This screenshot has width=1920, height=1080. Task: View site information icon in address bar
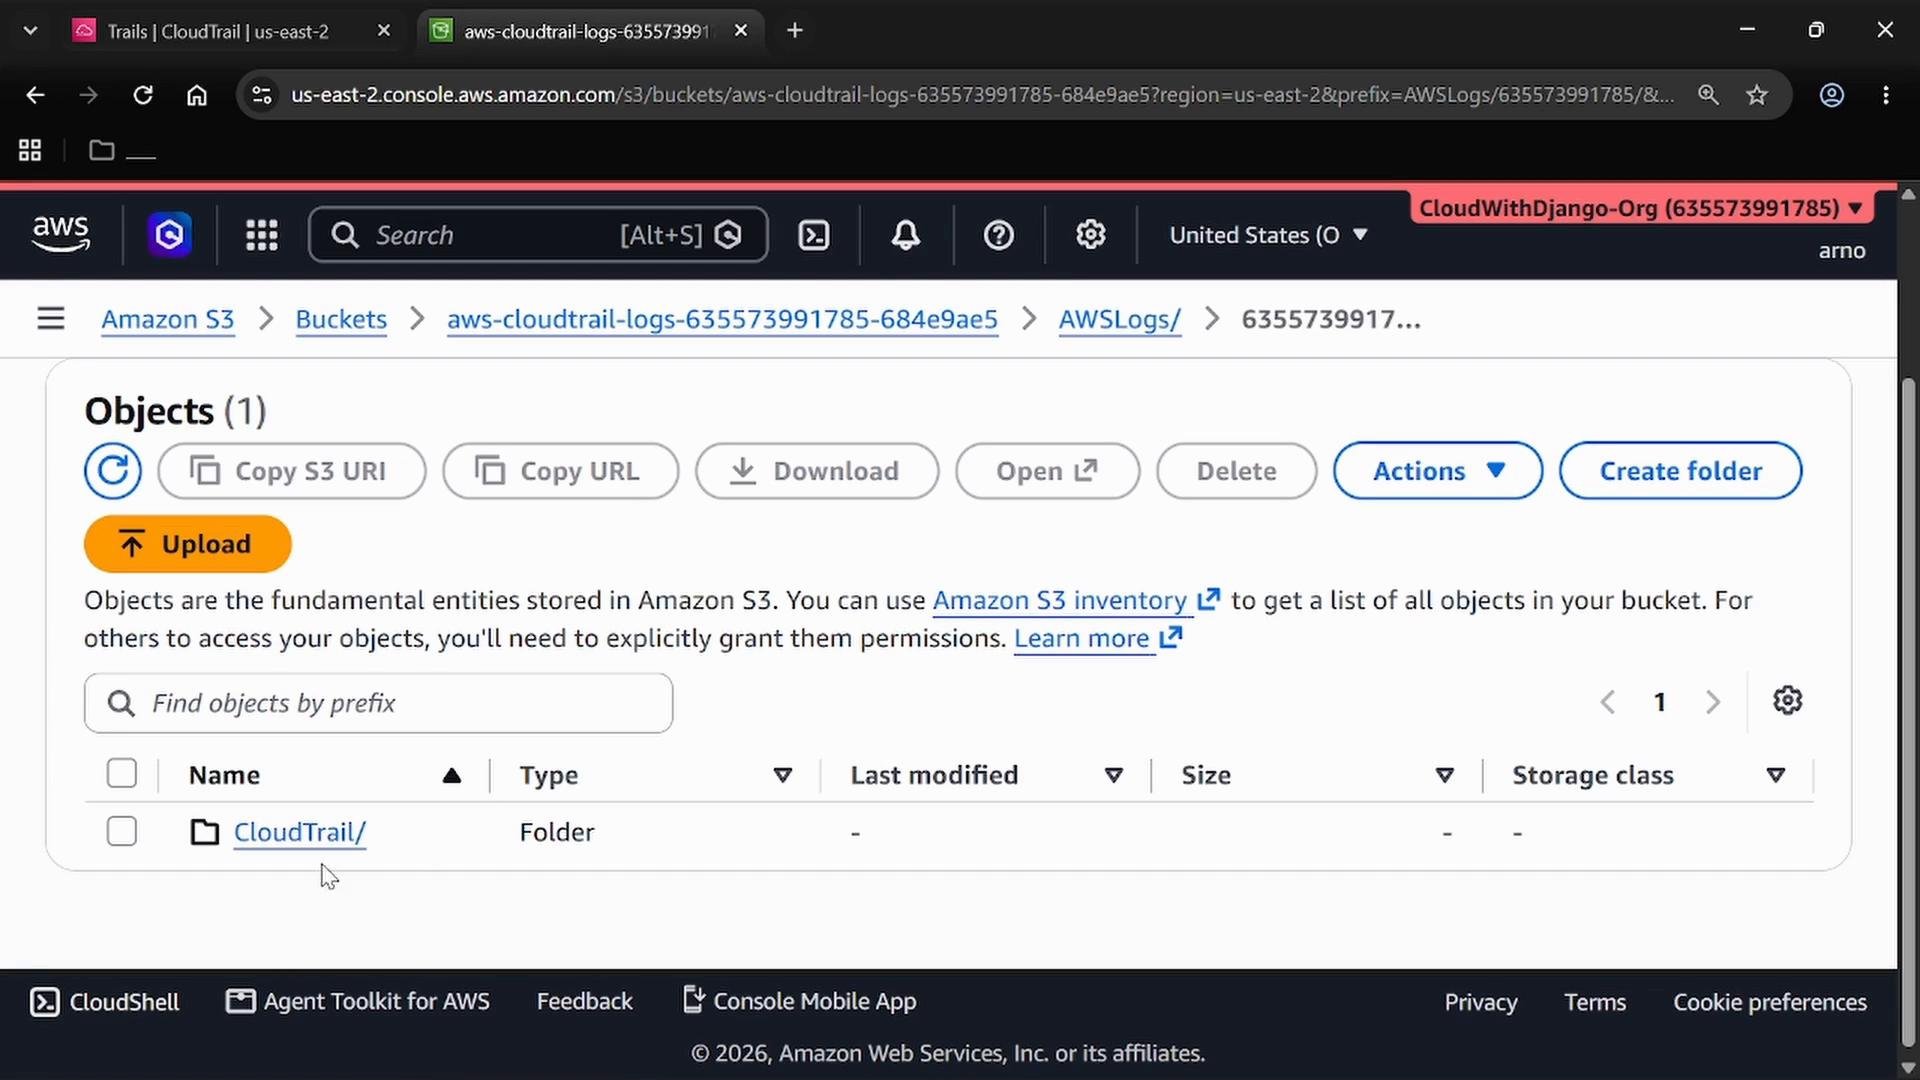click(262, 95)
